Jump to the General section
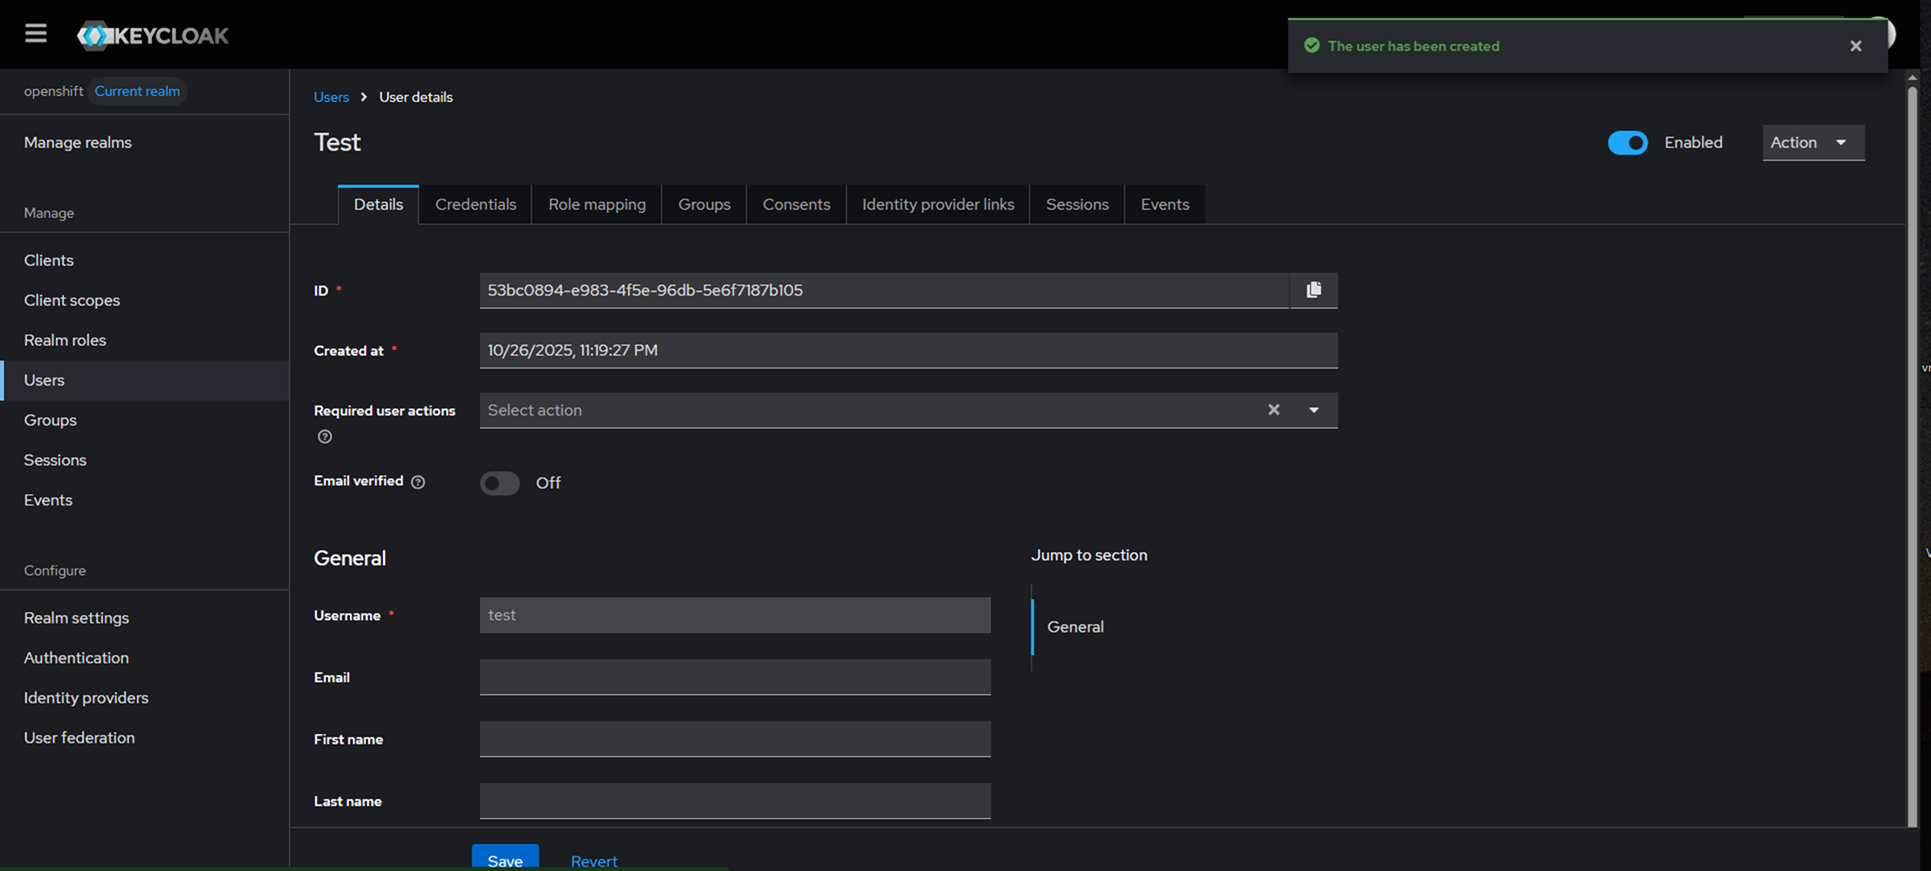The image size is (1931, 871). click(1075, 627)
